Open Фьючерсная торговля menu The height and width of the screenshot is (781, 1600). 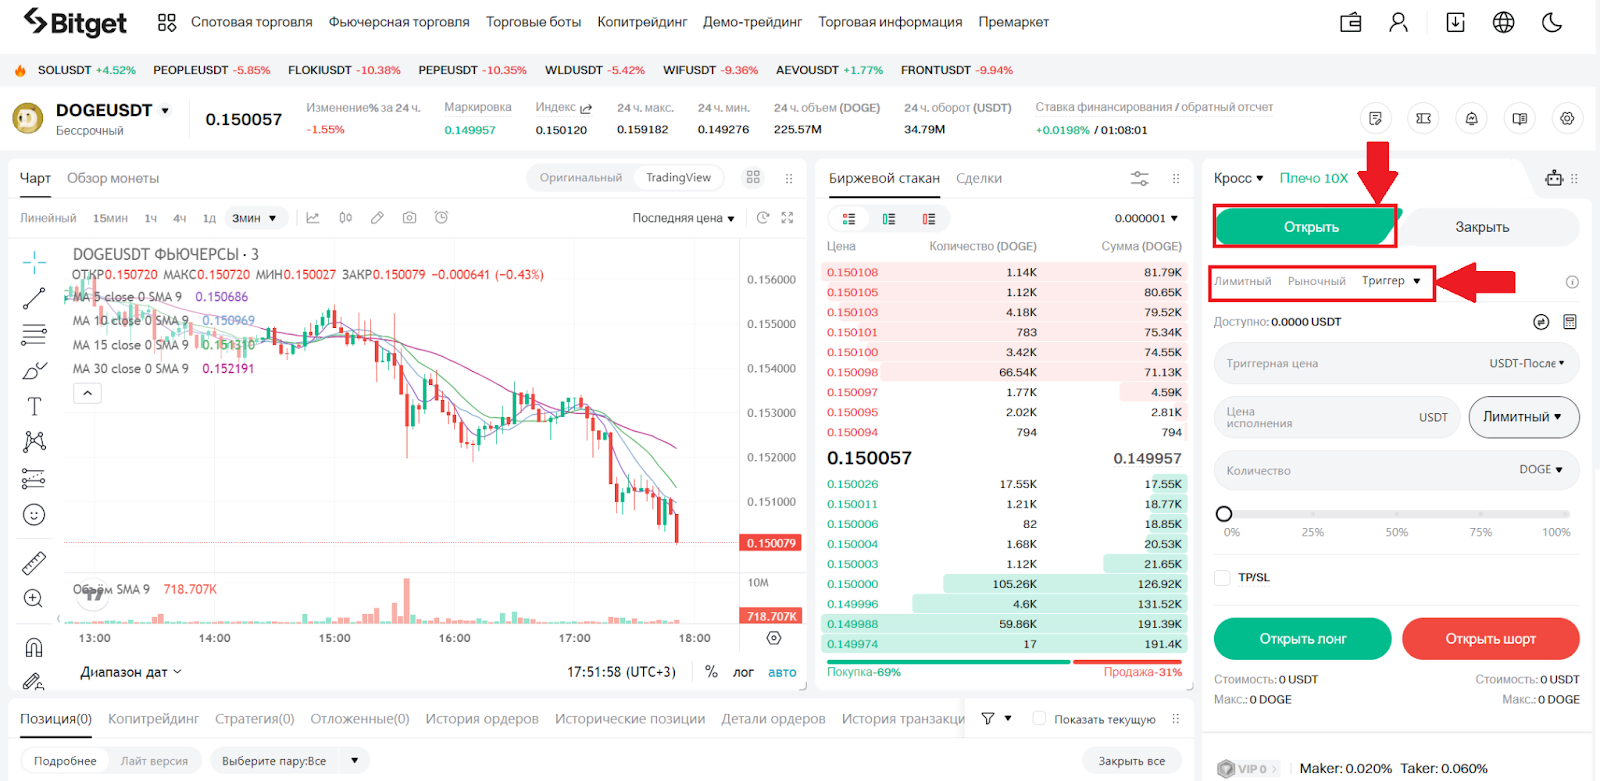tap(399, 22)
